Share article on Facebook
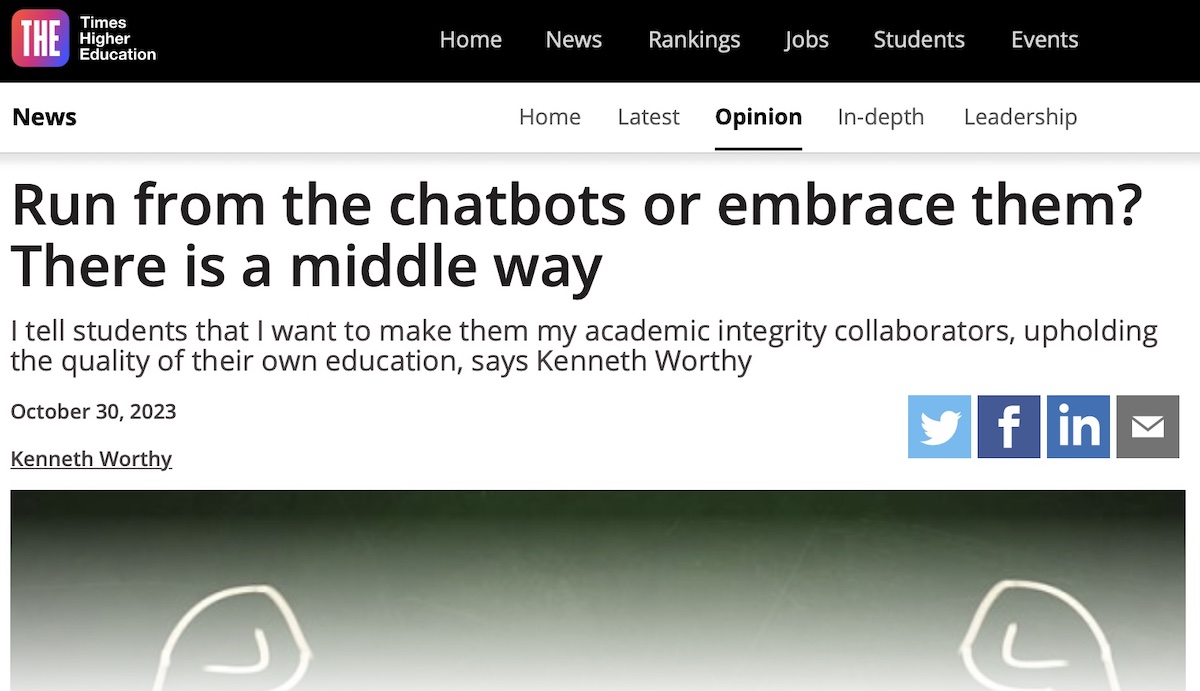The width and height of the screenshot is (1200, 691). (x=1008, y=427)
